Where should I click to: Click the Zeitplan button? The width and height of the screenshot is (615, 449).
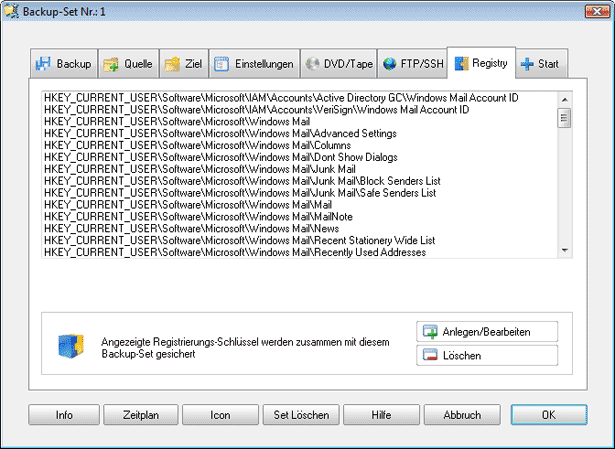click(x=141, y=415)
